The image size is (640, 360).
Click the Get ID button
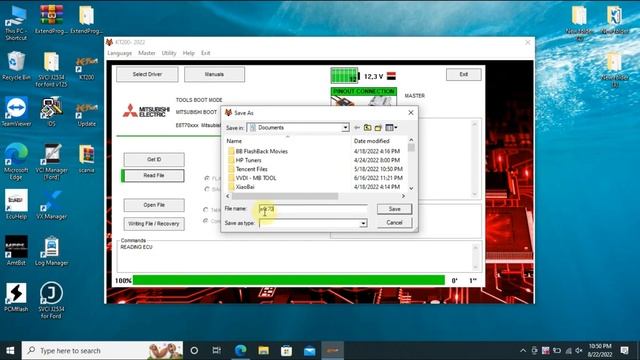click(x=154, y=160)
